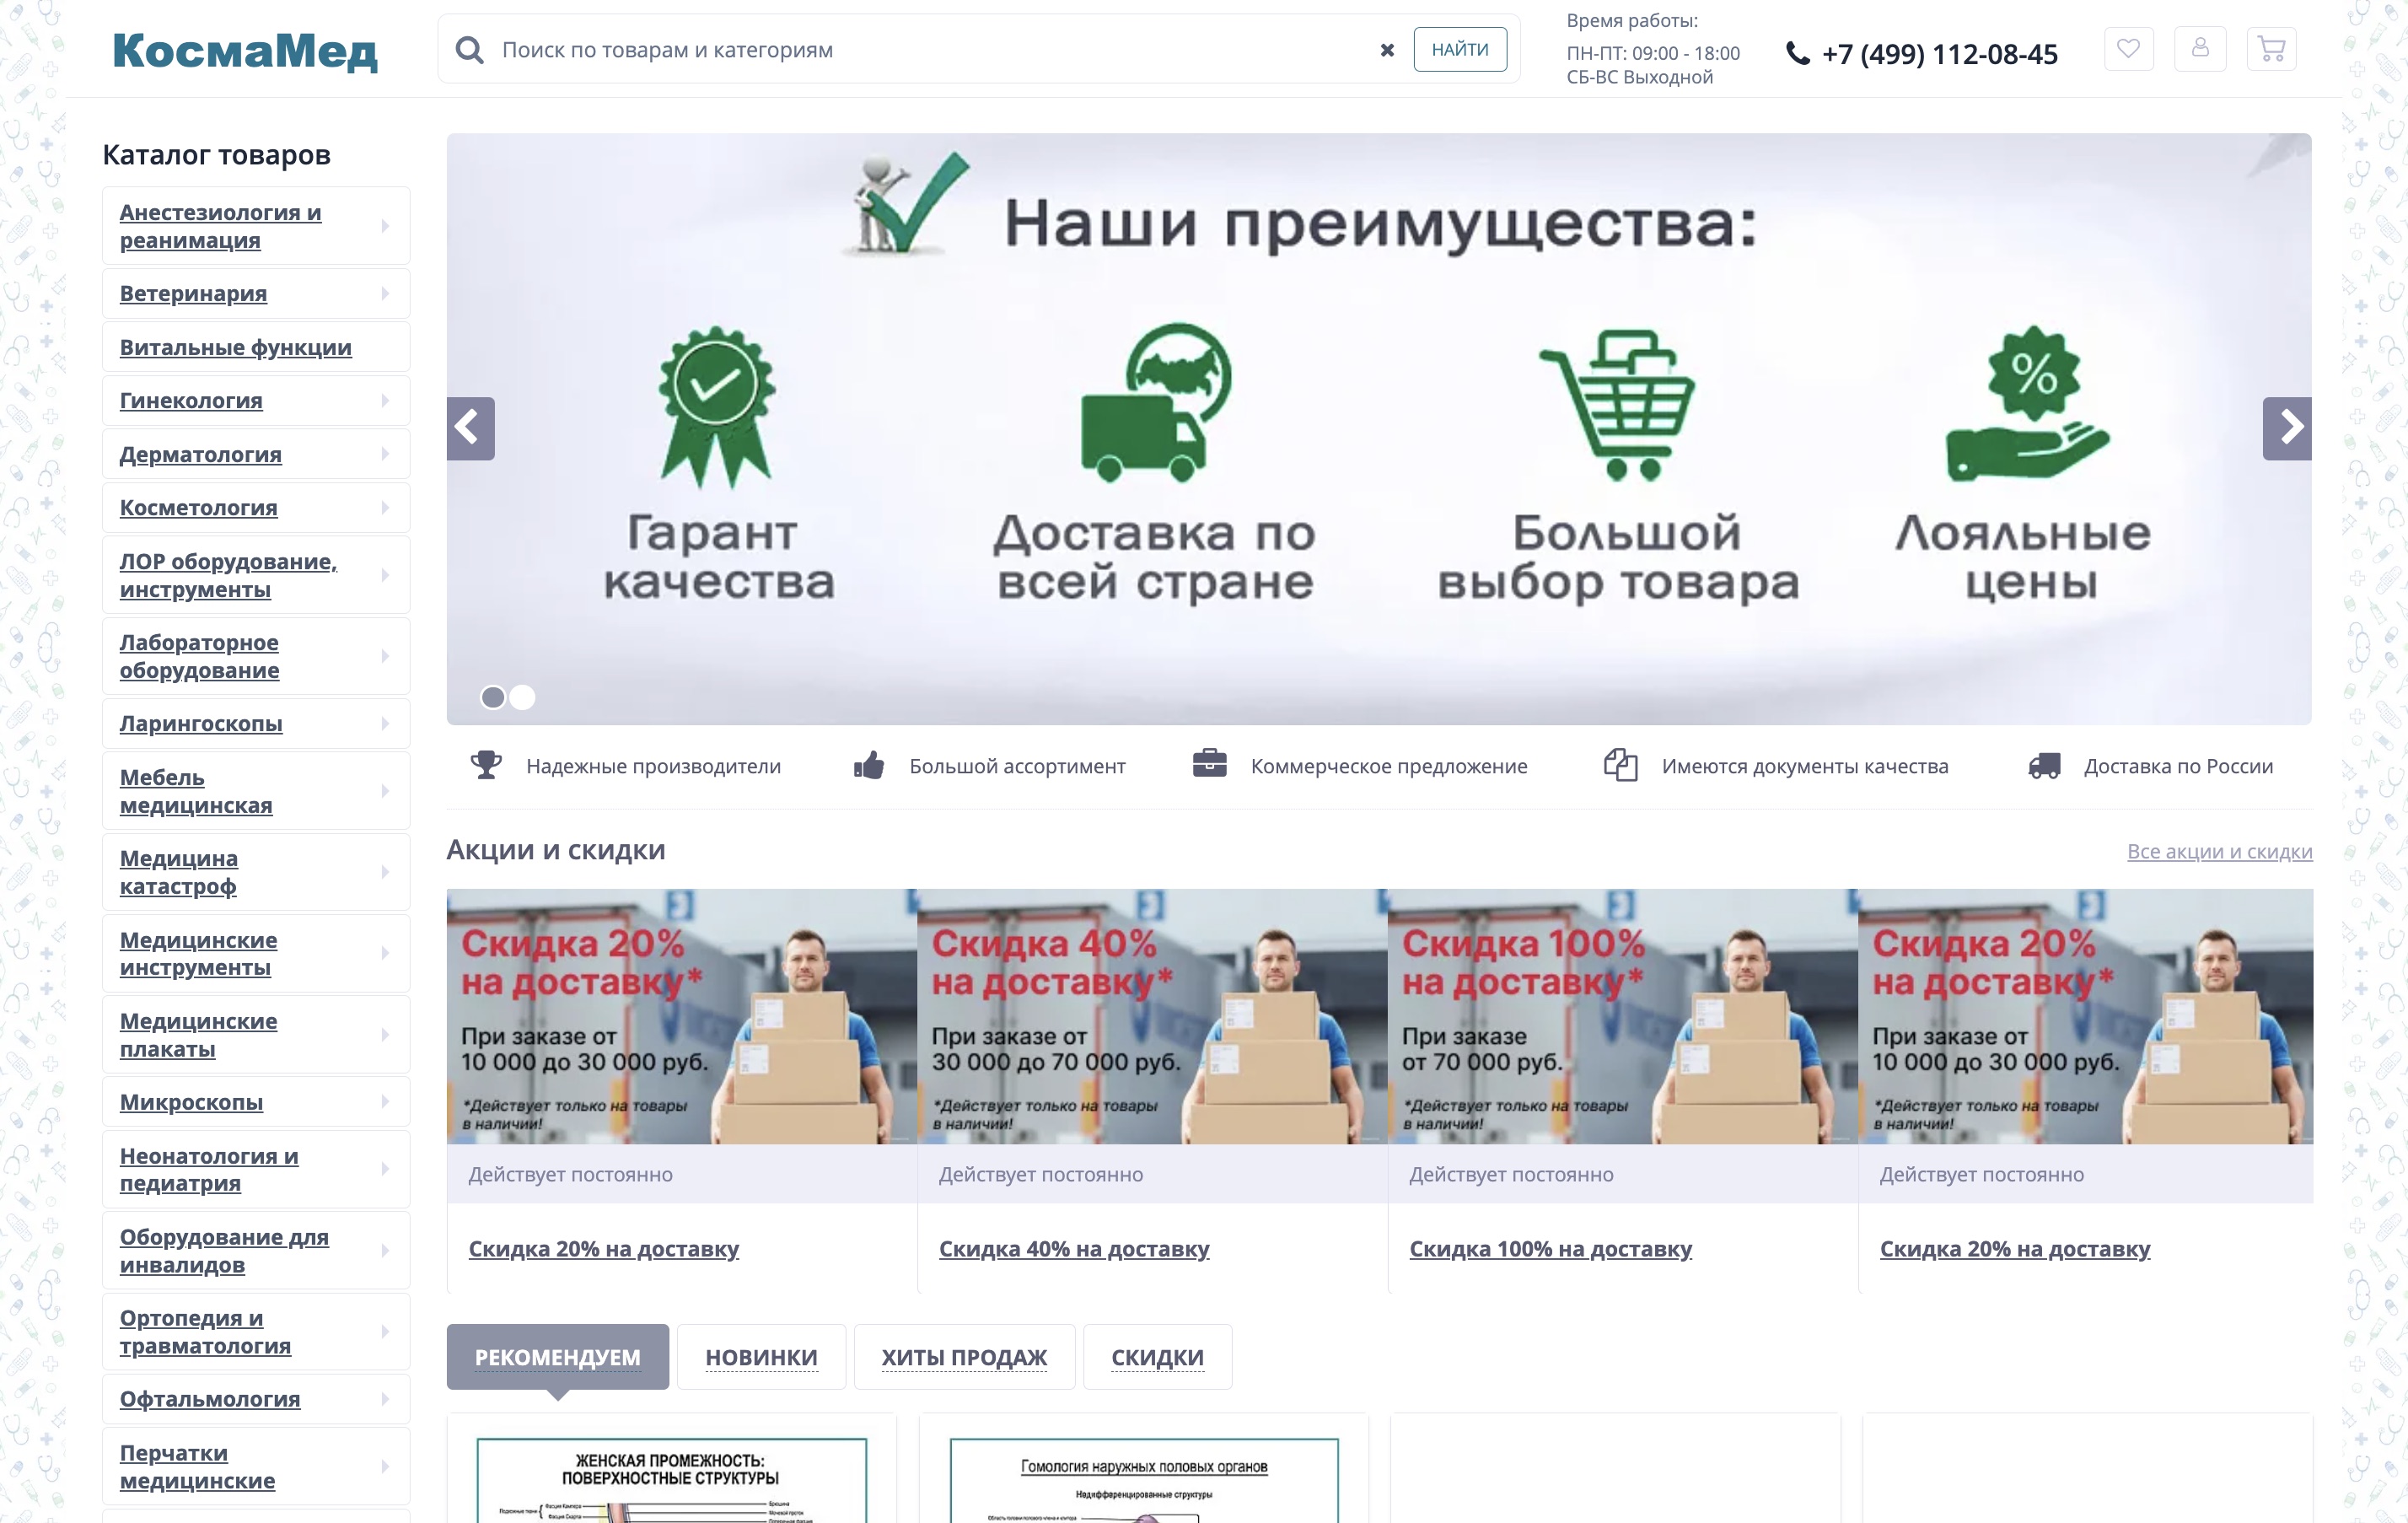Expand Ларингоскопы submenu arrow
Image resolution: width=2408 pixels, height=1523 pixels.
coord(385,723)
